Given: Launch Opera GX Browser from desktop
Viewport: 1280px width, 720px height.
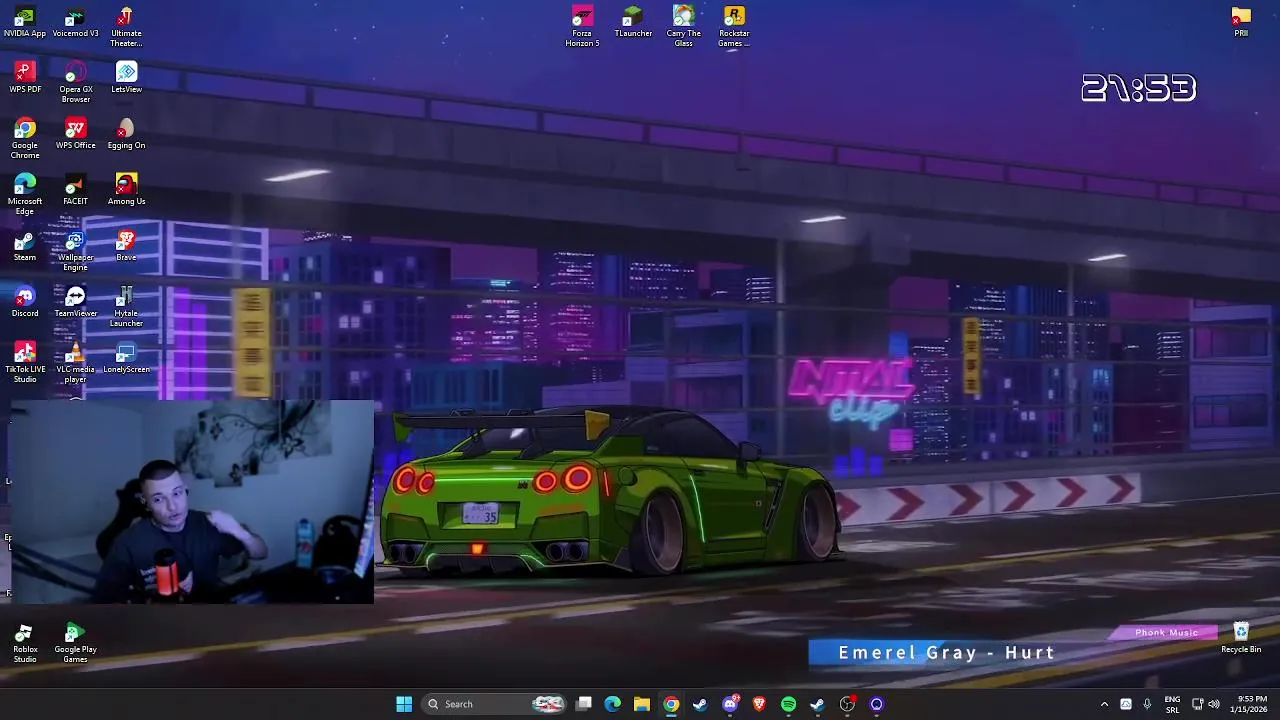Looking at the screenshot, I should (75, 83).
